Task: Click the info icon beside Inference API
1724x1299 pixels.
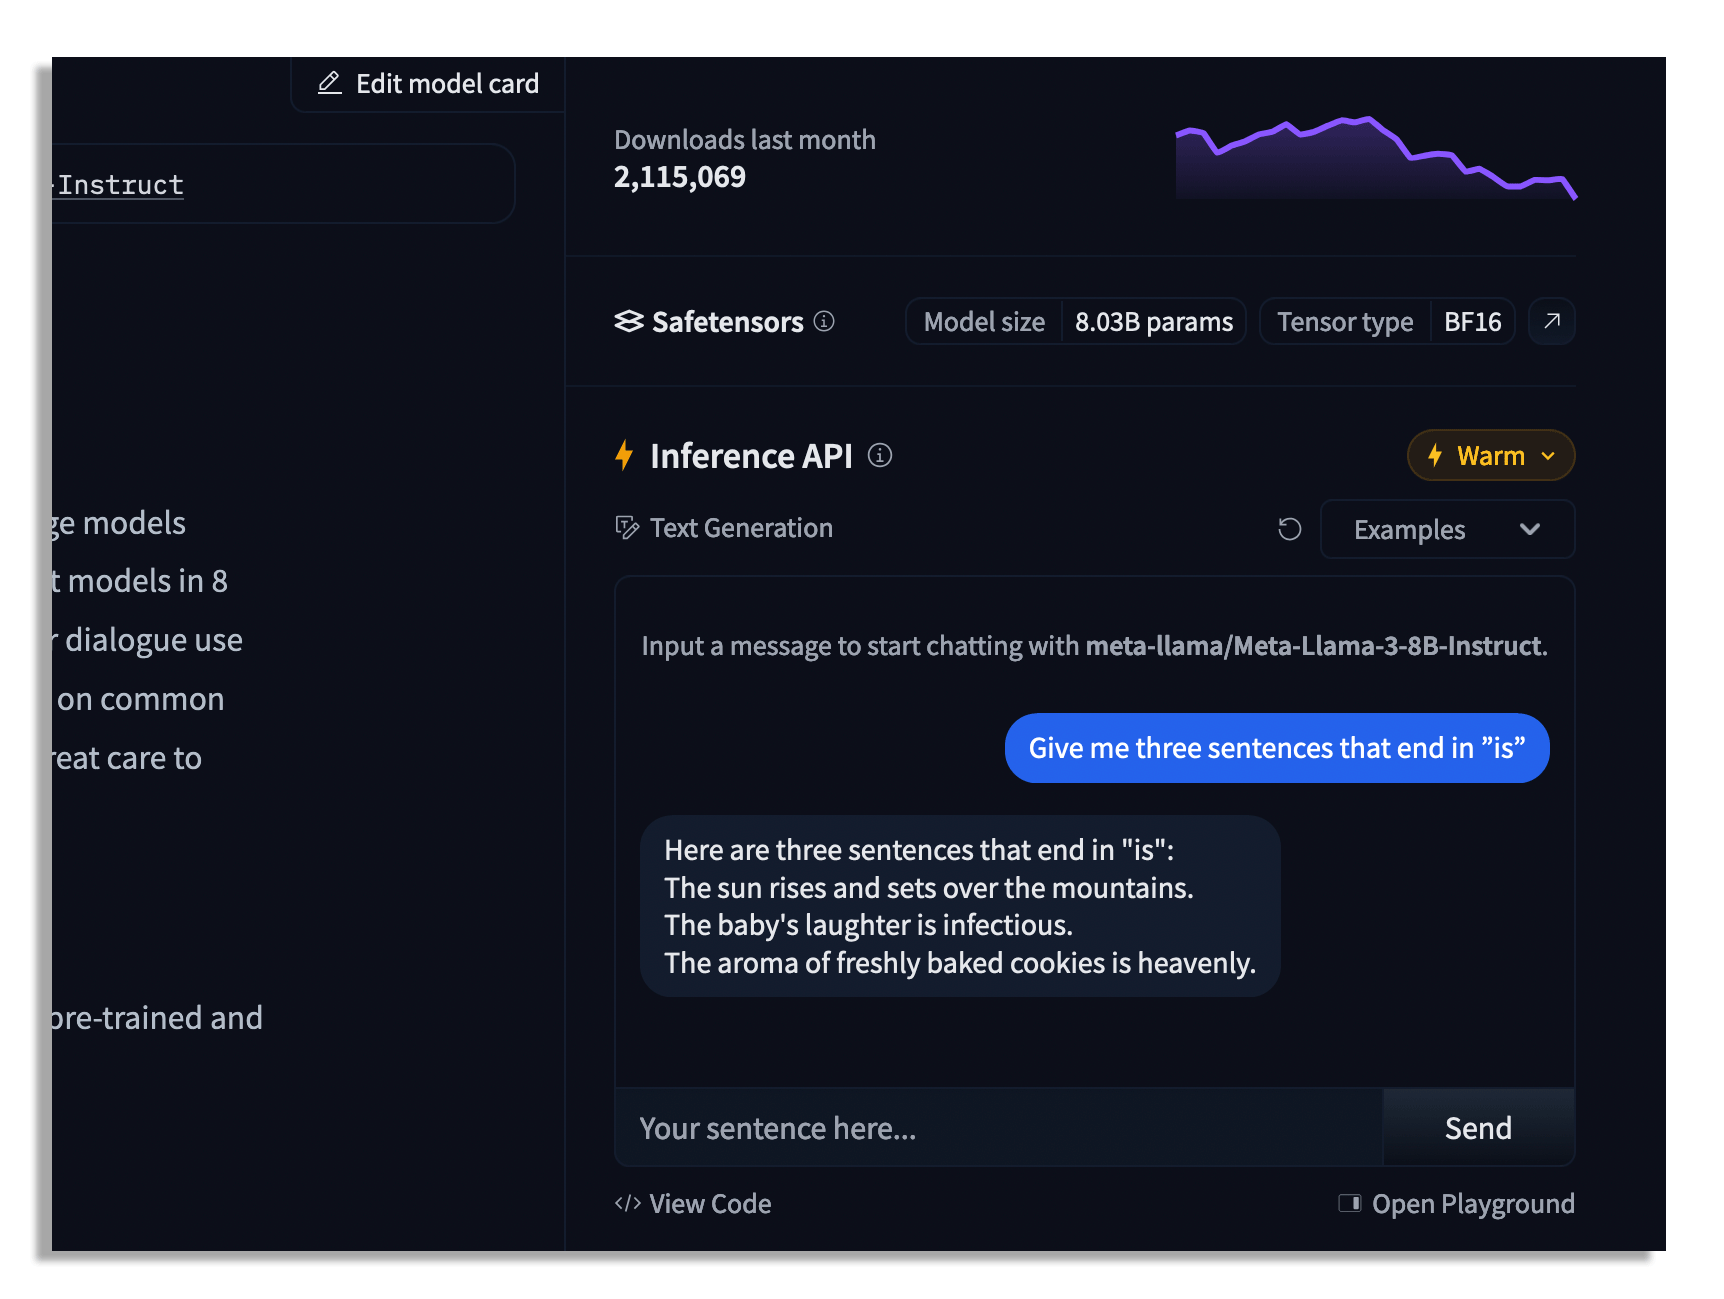Action: click(x=880, y=456)
